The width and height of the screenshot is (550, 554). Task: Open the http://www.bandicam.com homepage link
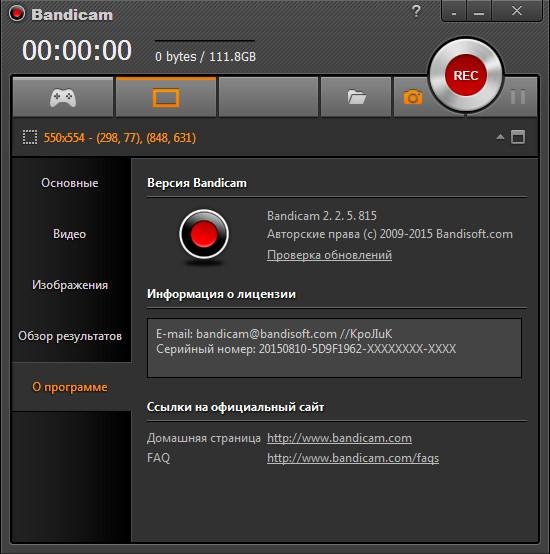[339, 438]
